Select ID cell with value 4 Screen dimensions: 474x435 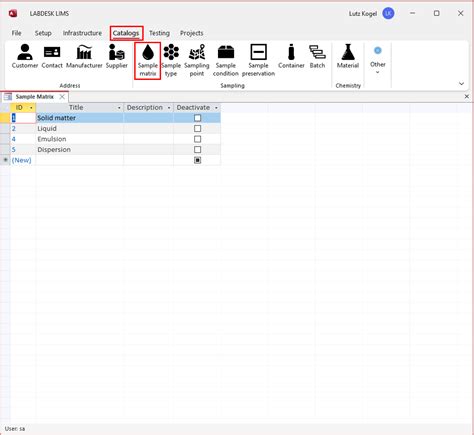tap(23, 139)
